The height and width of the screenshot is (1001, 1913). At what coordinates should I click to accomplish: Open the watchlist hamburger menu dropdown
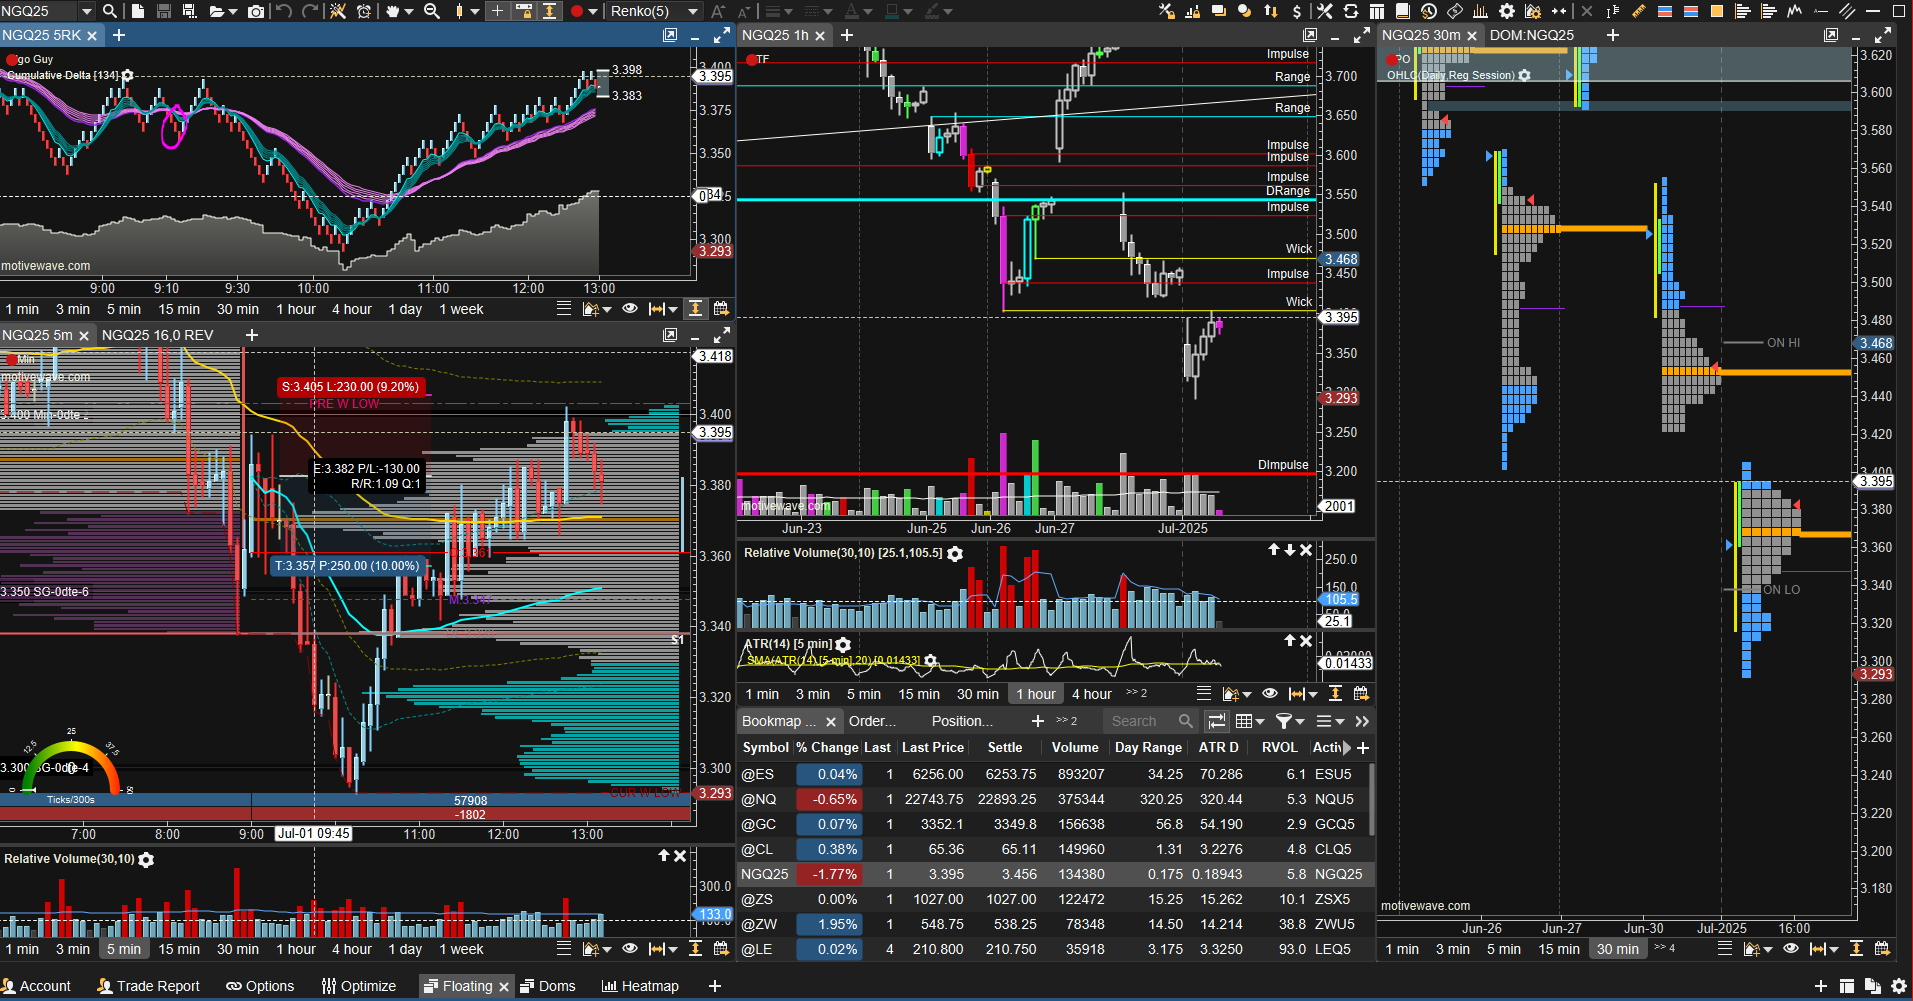1331,721
